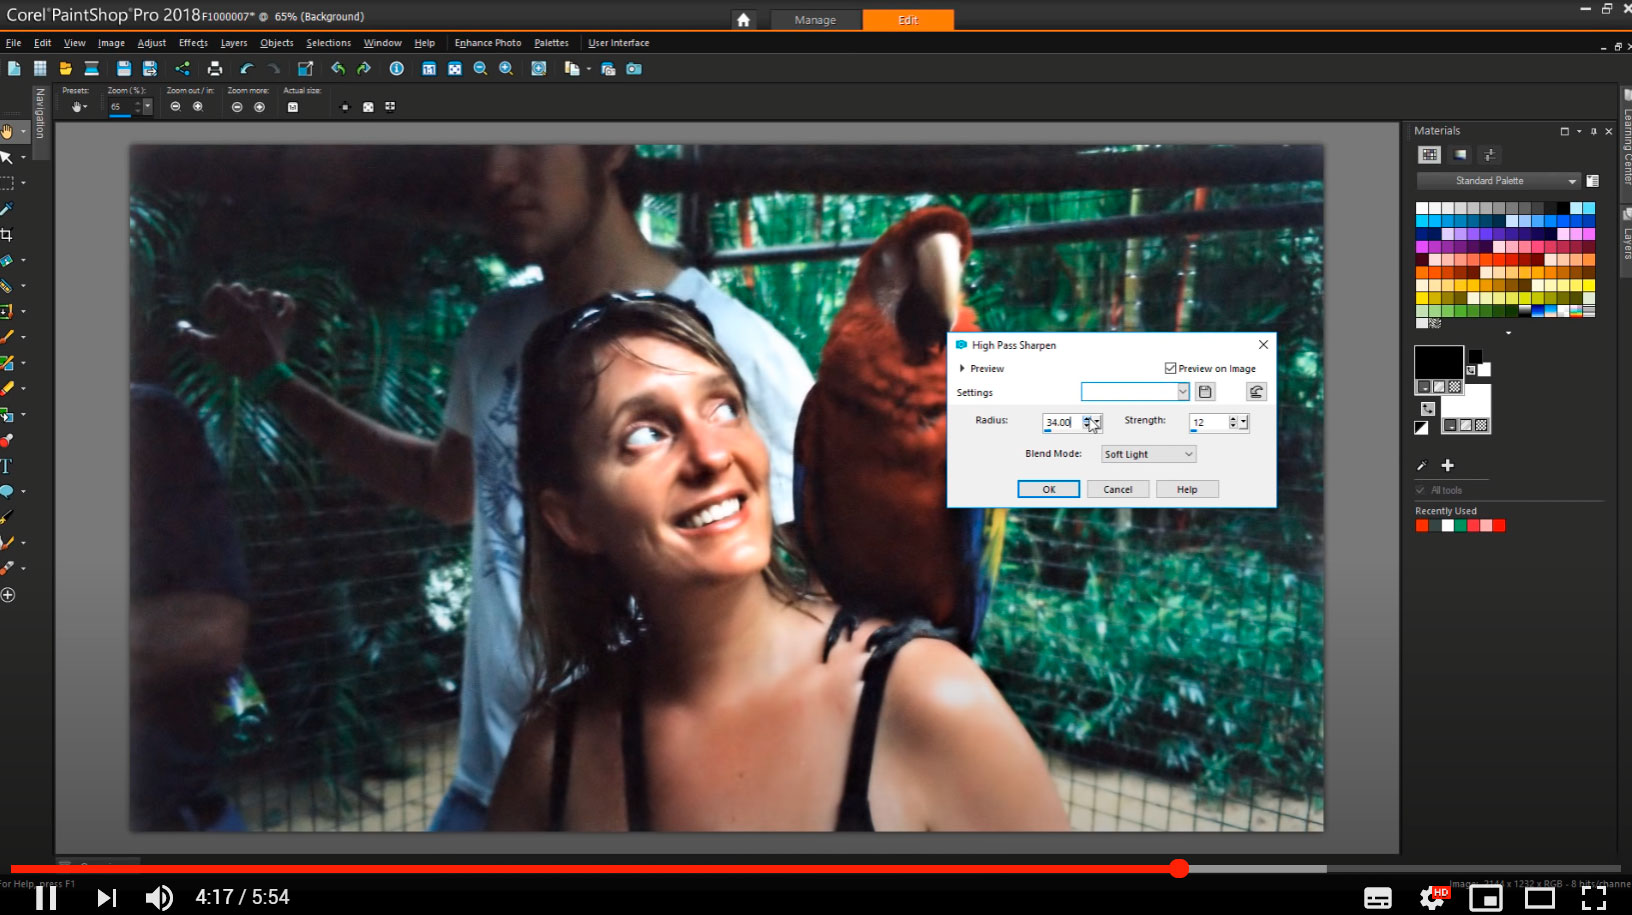Cancel the High Pass Sharpen dialog
Viewport: 1632px width, 915px height.
point(1117,489)
